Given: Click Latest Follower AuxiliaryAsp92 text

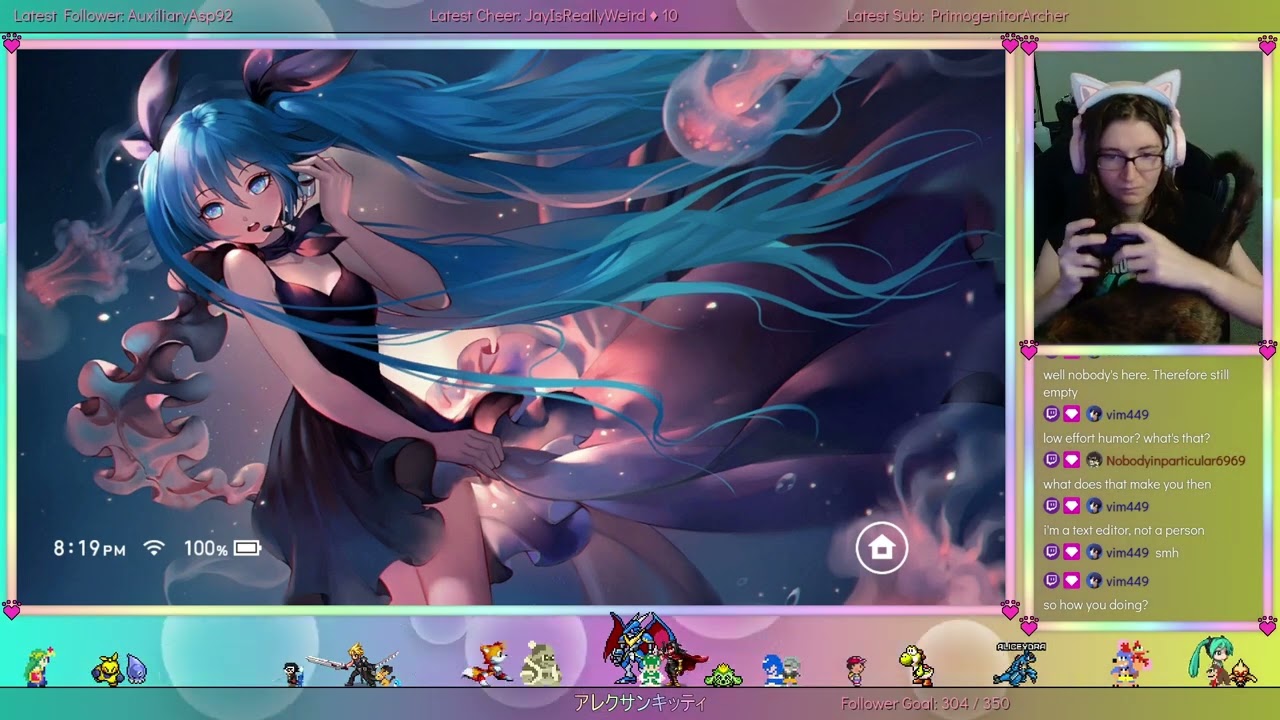Looking at the screenshot, I should (x=123, y=16).
